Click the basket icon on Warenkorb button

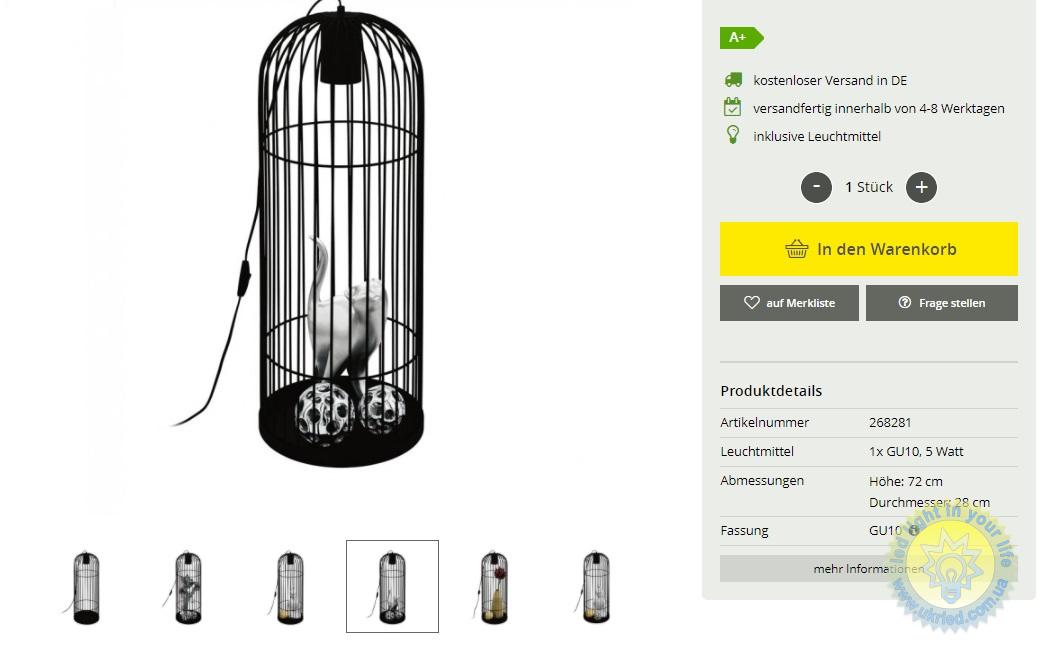[x=796, y=249]
